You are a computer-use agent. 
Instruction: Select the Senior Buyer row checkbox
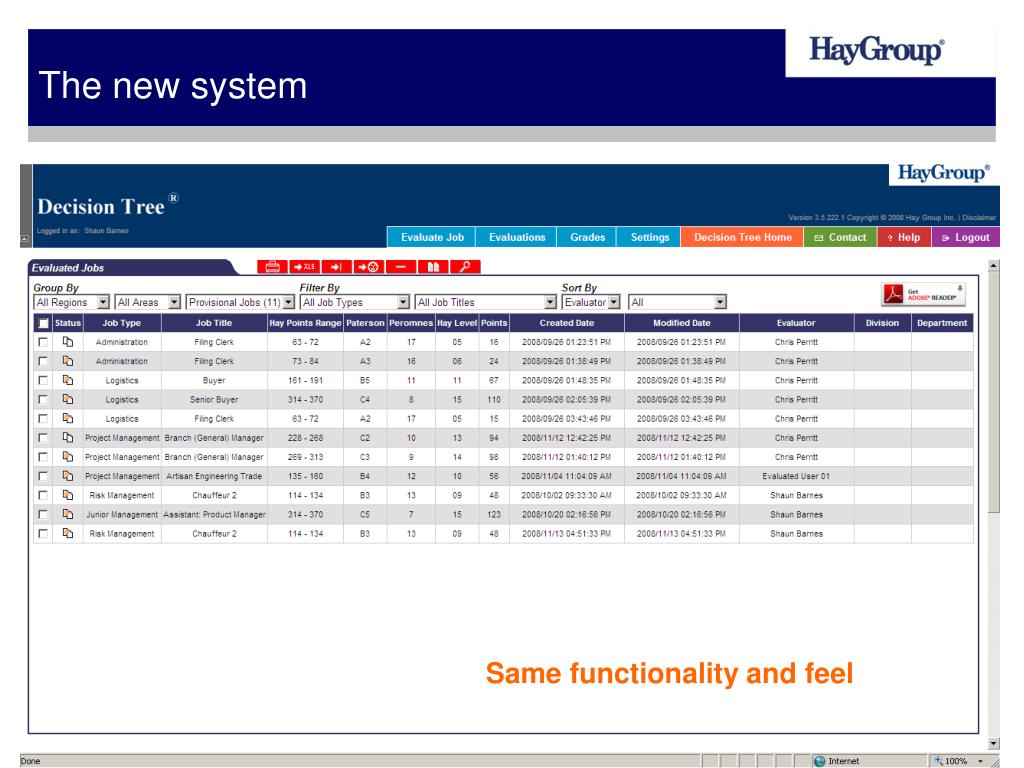pyautogui.click(x=43, y=399)
